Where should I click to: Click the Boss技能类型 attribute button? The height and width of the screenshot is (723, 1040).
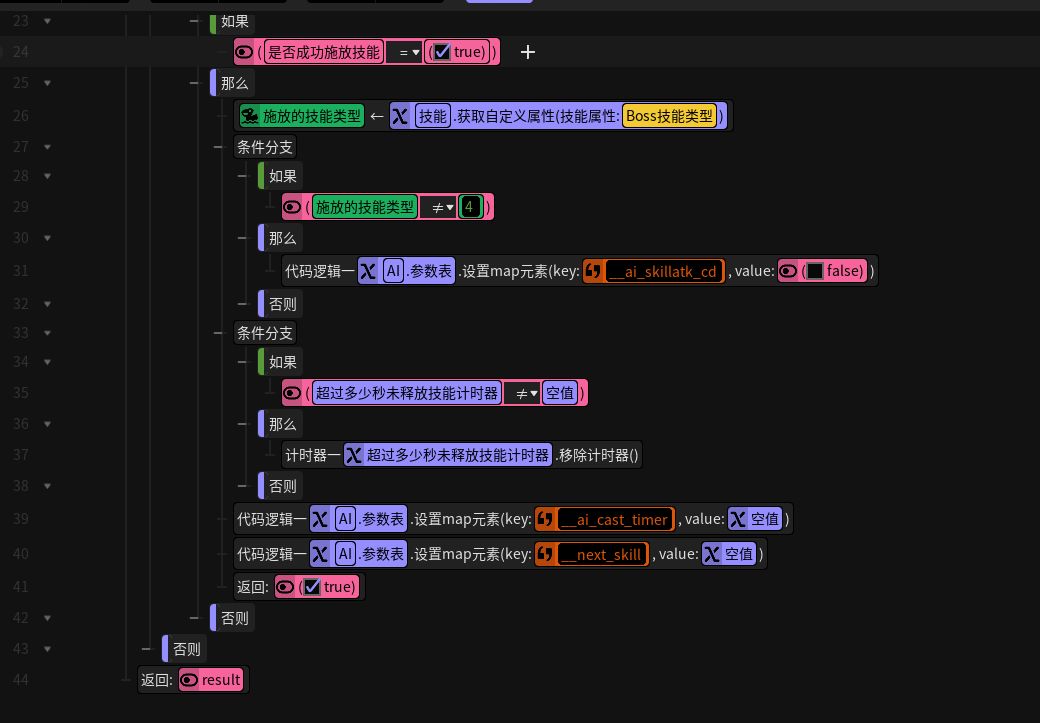(x=669, y=116)
